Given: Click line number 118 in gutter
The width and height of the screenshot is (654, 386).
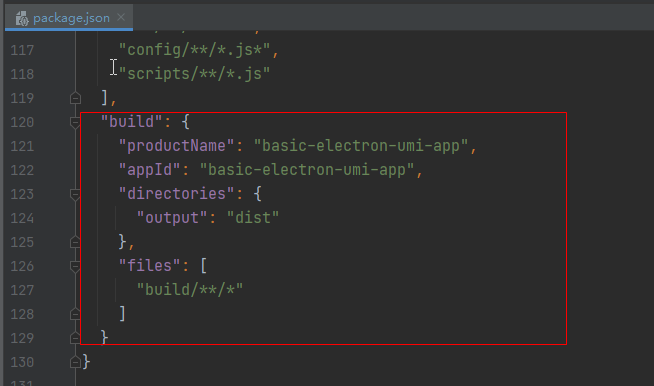Looking at the screenshot, I should 22,74.
